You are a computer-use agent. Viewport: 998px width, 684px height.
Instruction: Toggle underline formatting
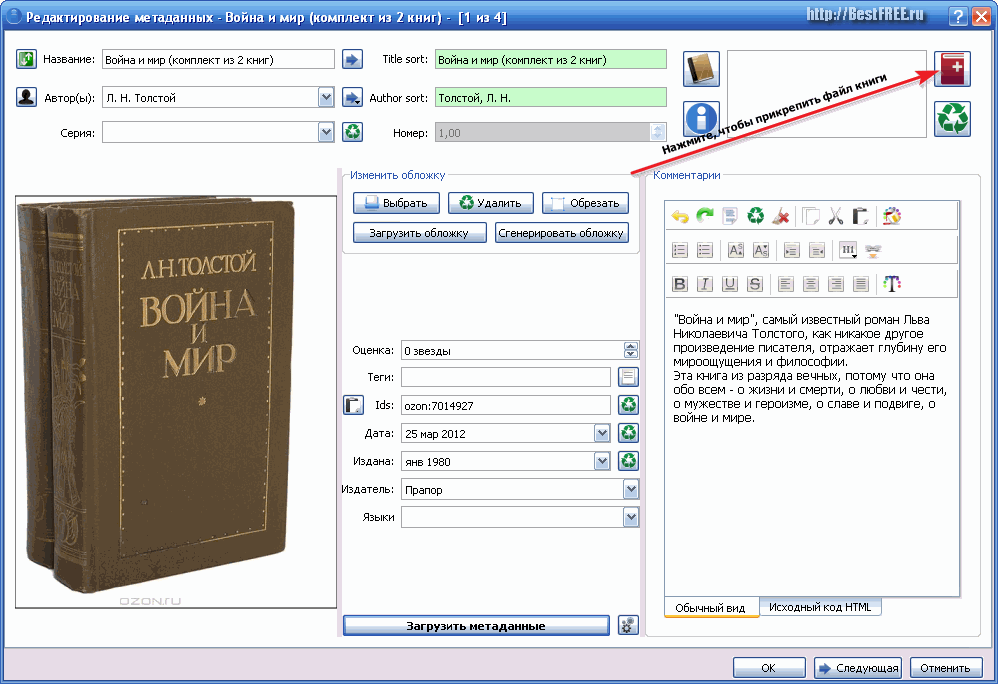point(730,284)
